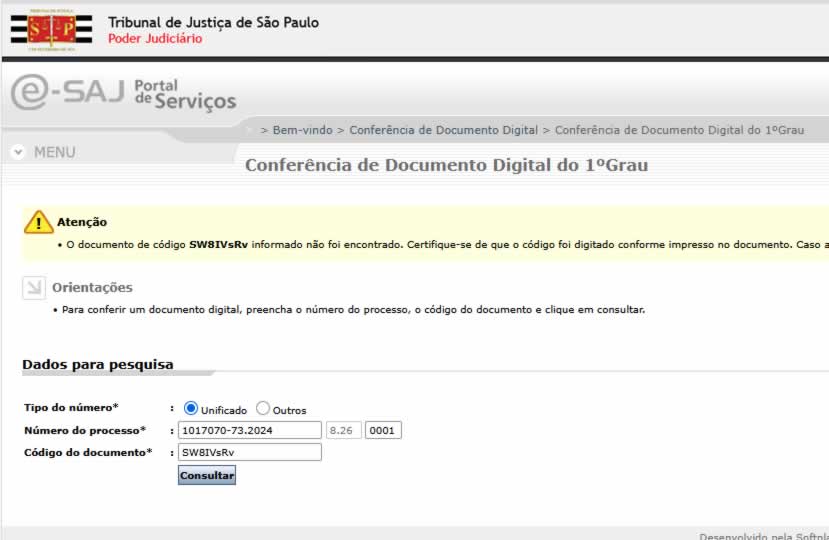829x540 pixels.
Task: Open Conferência de Documento Digital do 1ºGrau breadcrumb
Action: click(679, 130)
